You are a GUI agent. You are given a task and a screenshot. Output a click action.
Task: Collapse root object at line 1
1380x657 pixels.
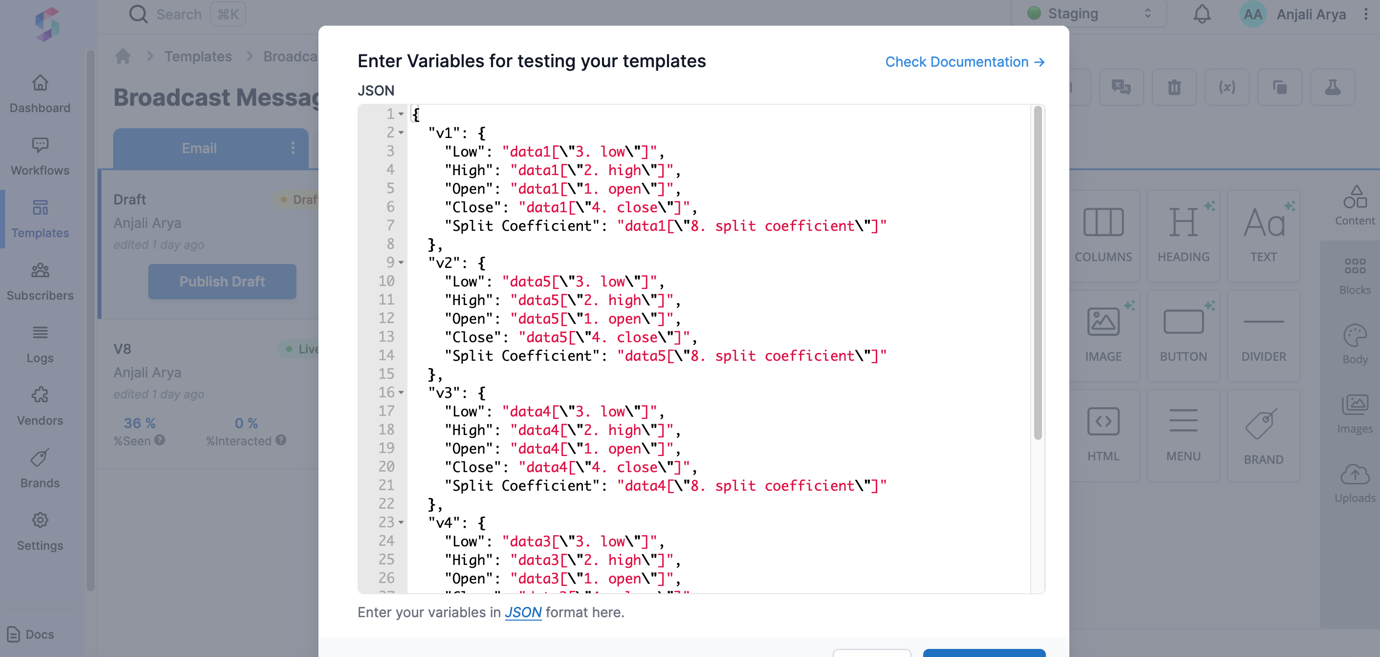pos(401,114)
